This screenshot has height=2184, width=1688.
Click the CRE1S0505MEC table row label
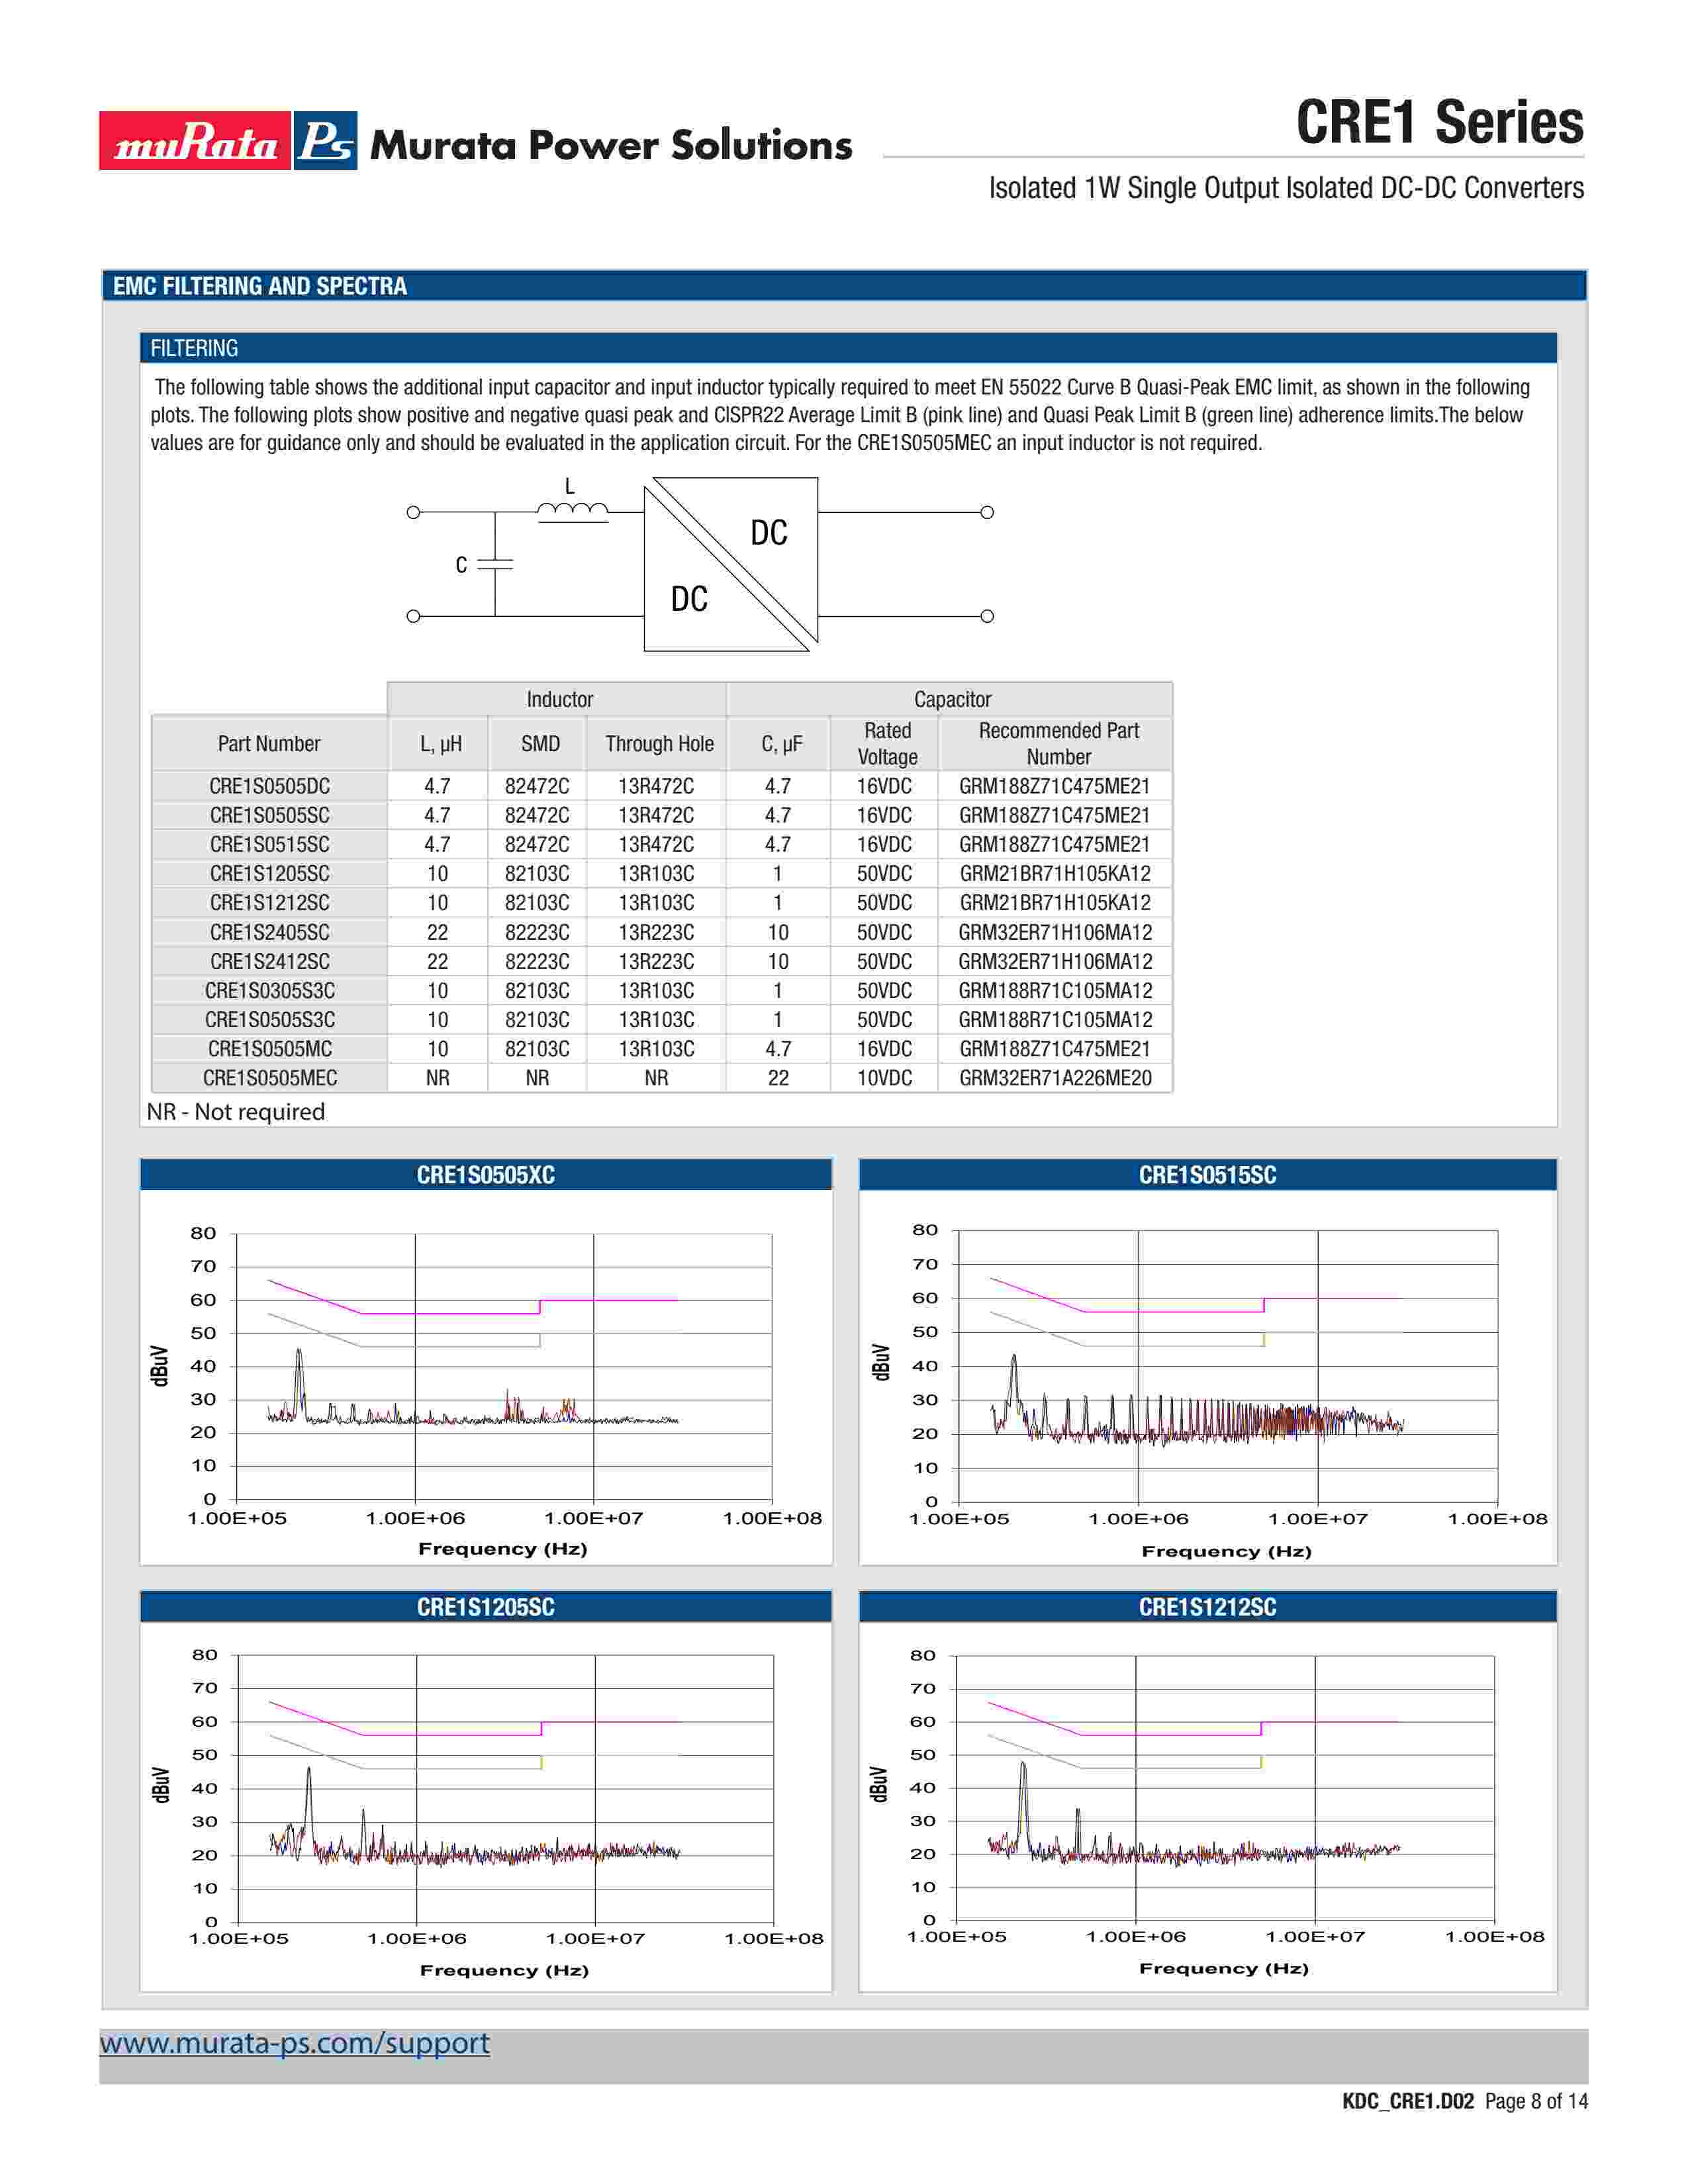click(269, 1078)
